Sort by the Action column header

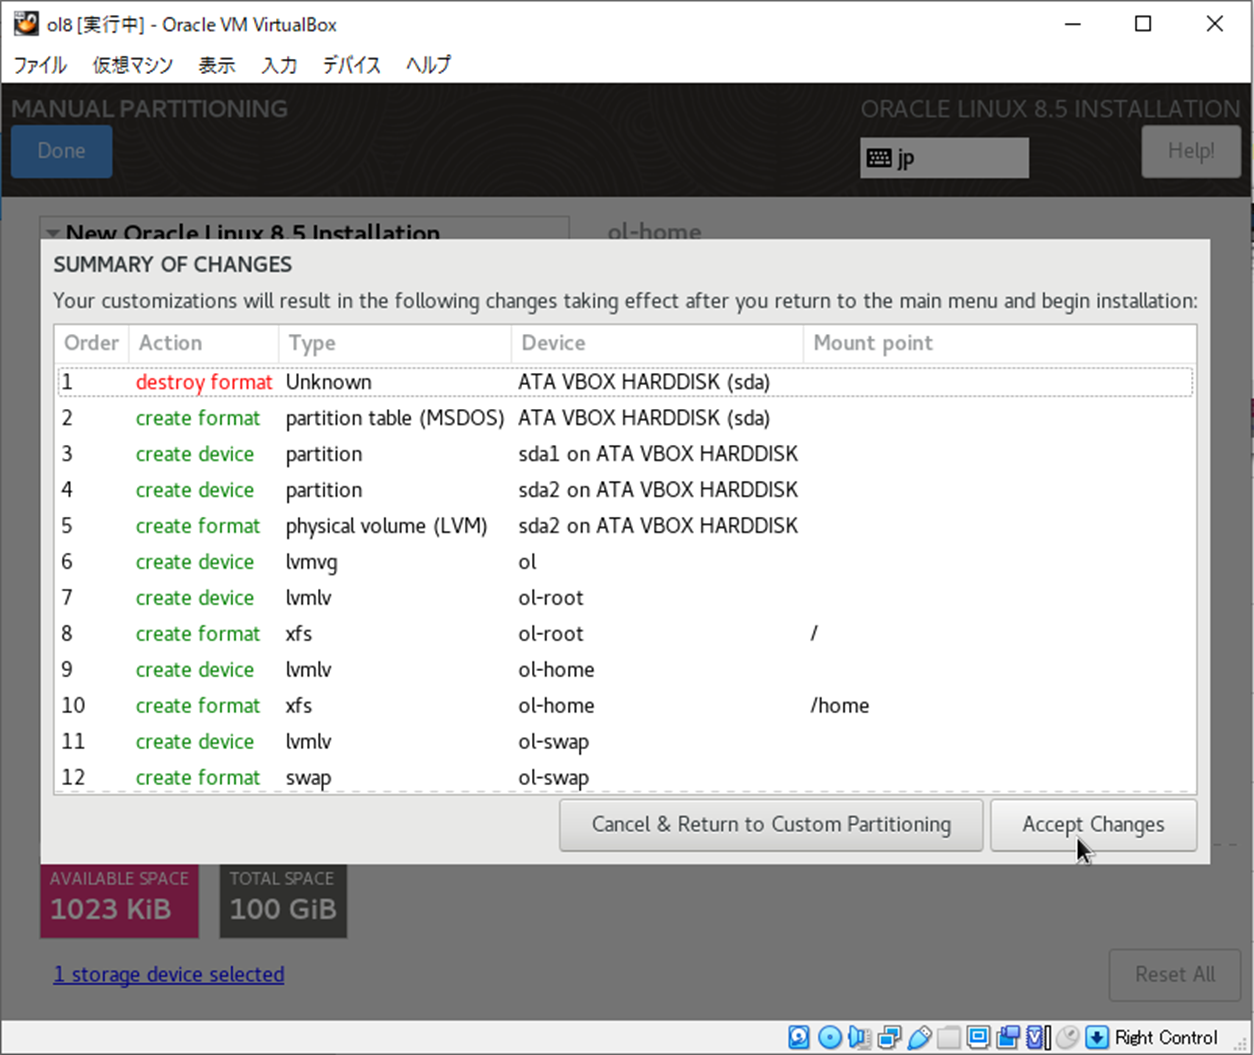(x=204, y=343)
